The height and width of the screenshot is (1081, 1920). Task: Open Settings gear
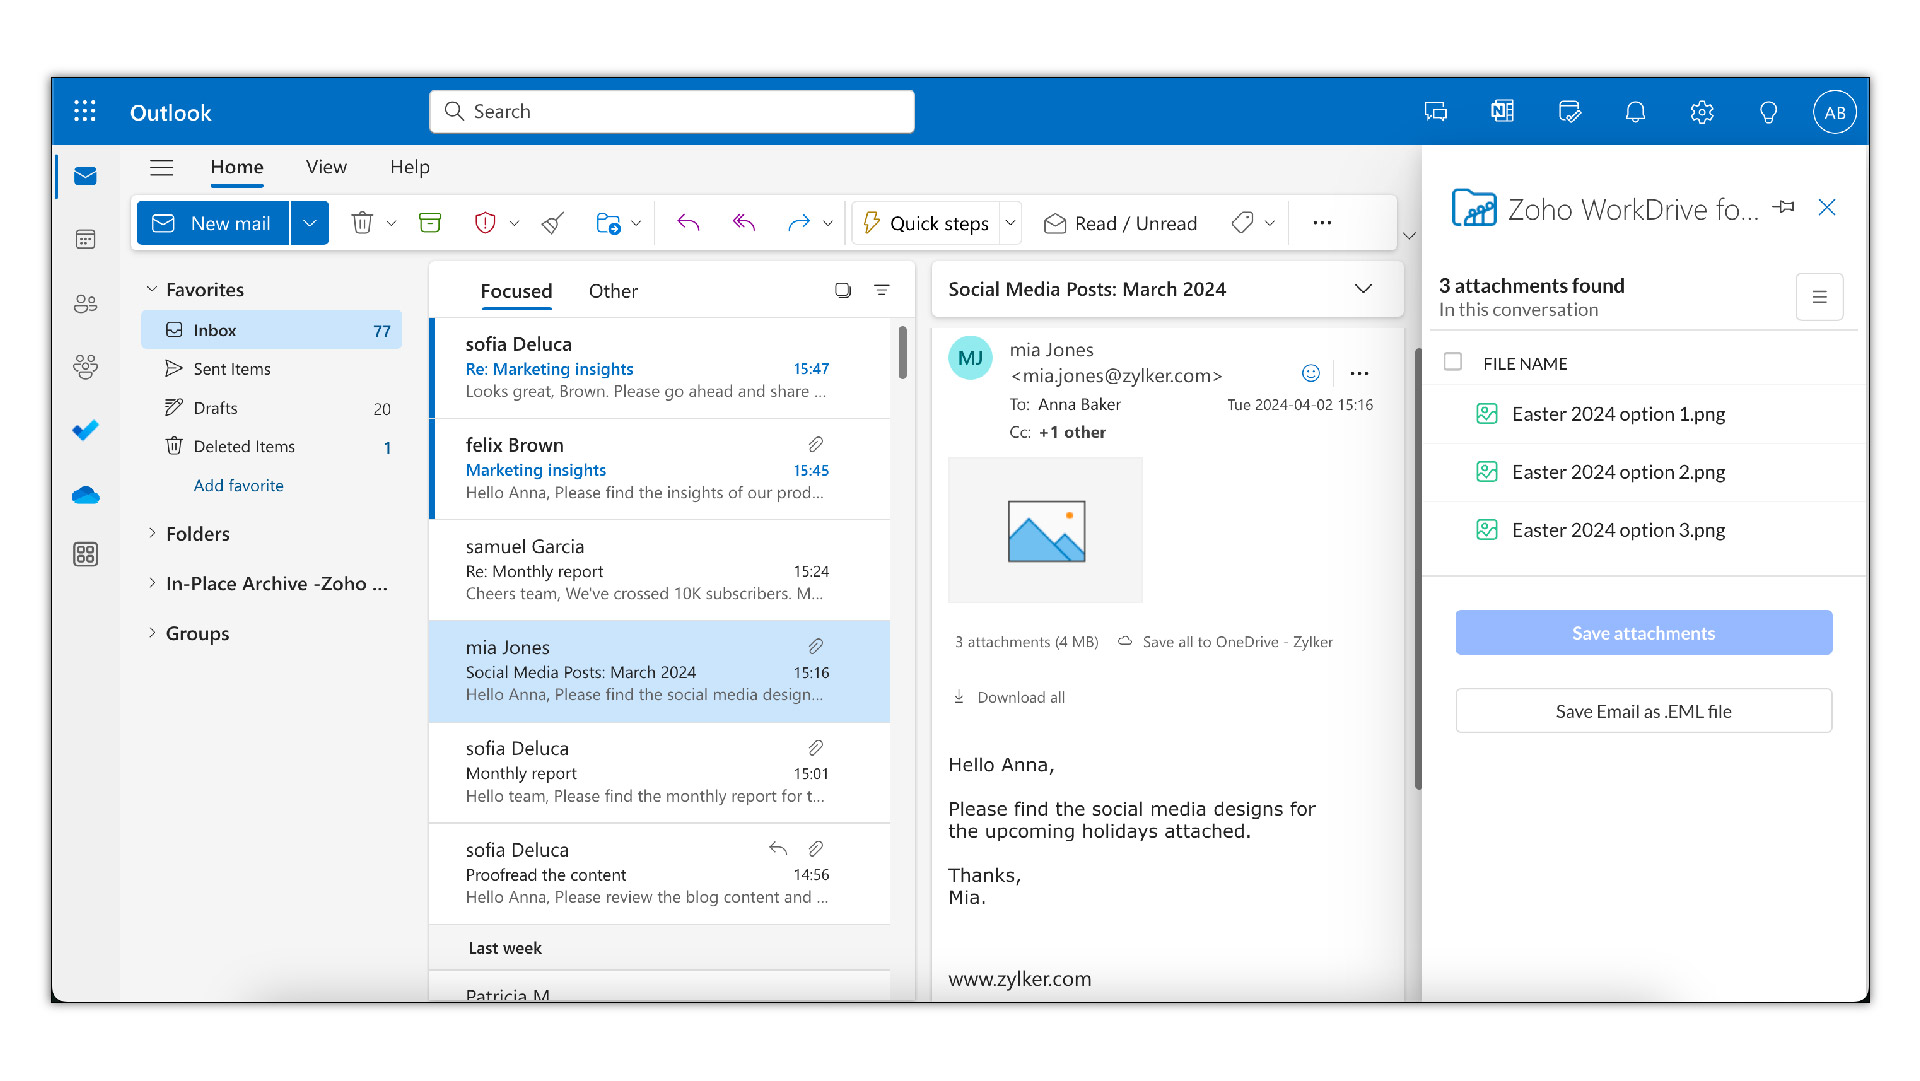[x=1702, y=112]
